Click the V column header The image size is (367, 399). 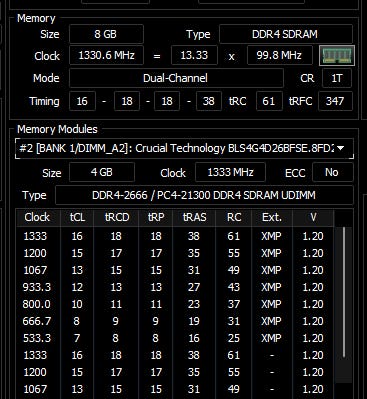[x=313, y=217]
